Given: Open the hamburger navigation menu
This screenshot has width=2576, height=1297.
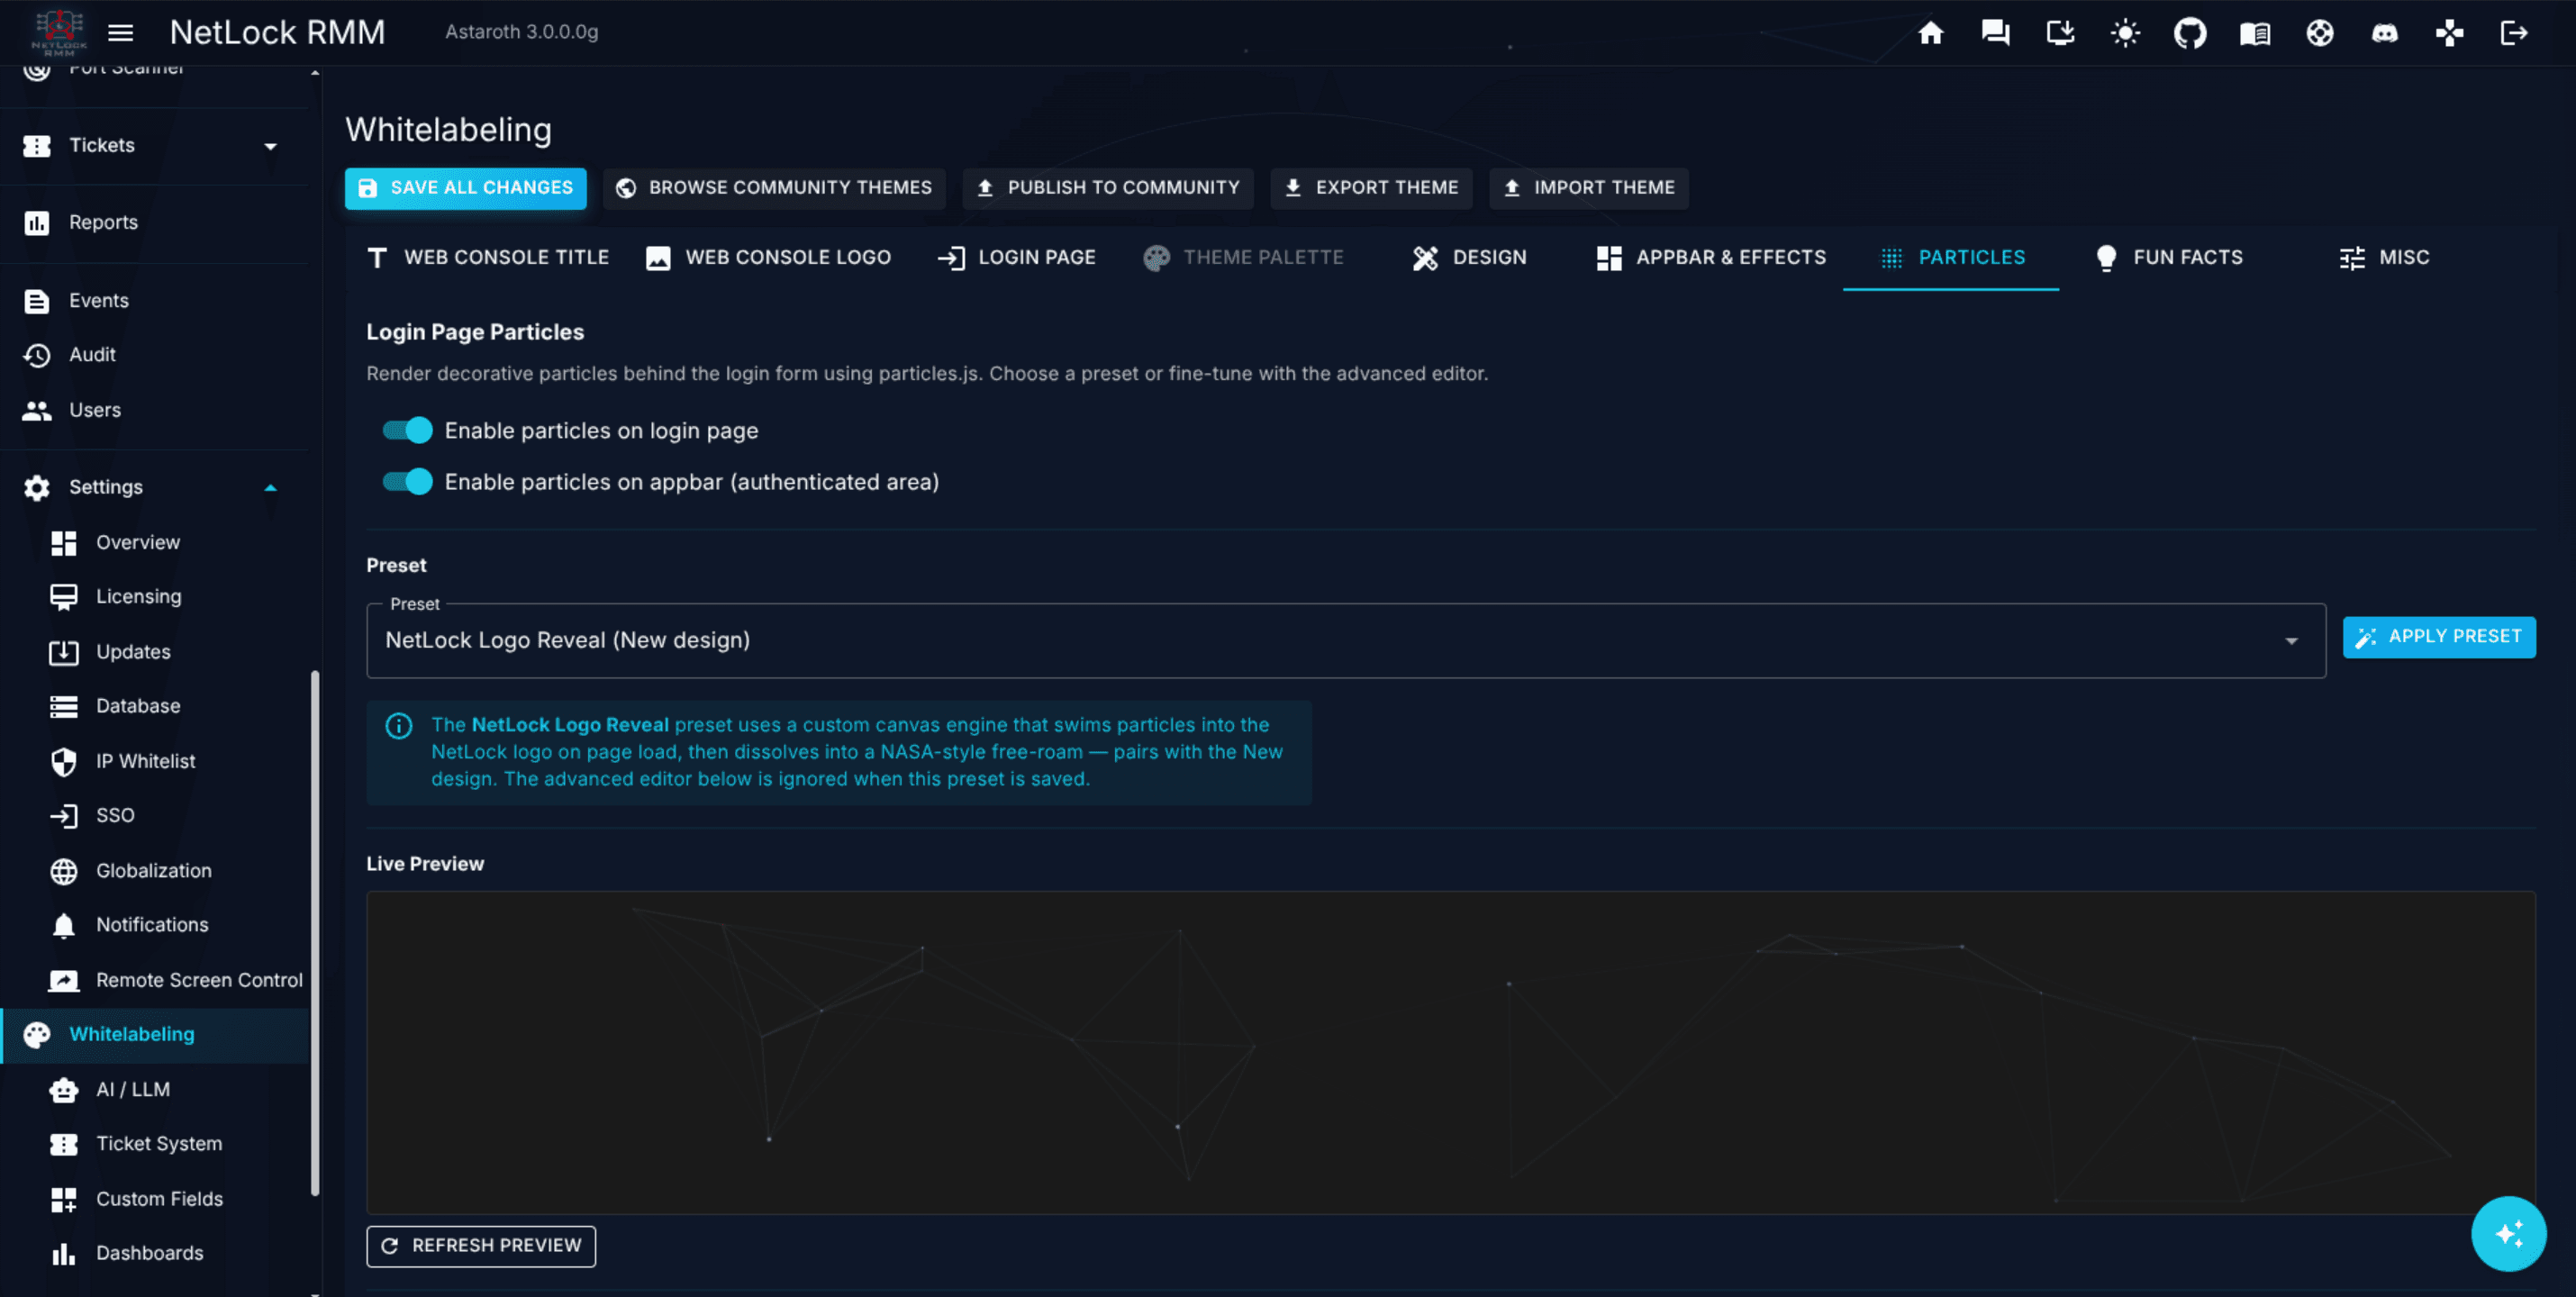Looking at the screenshot, I should click(121, 33).
